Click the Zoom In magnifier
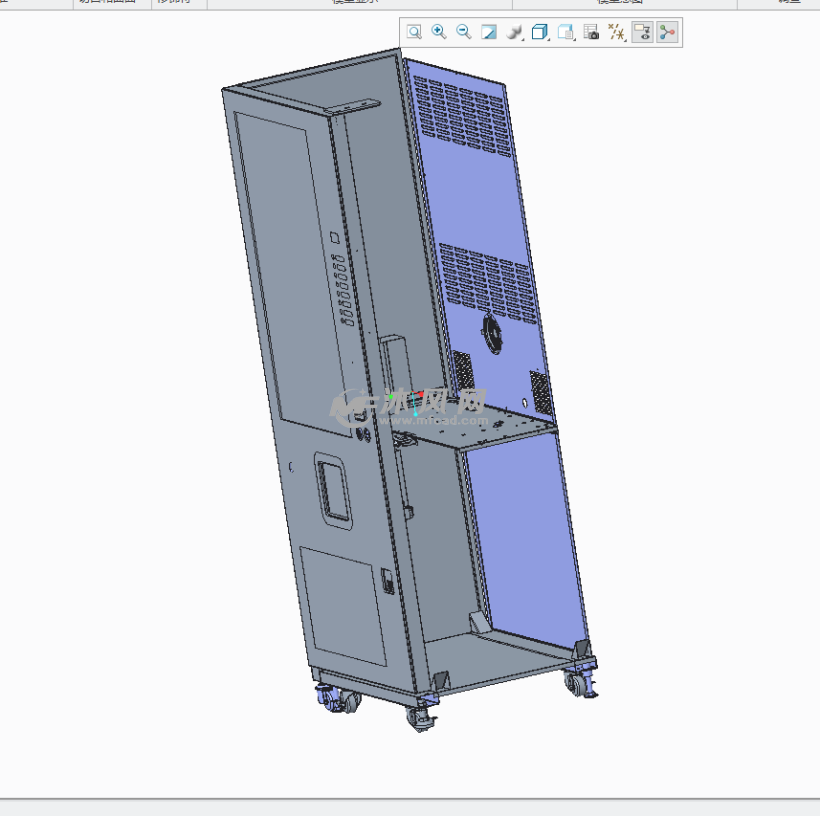 click(439, 32)
